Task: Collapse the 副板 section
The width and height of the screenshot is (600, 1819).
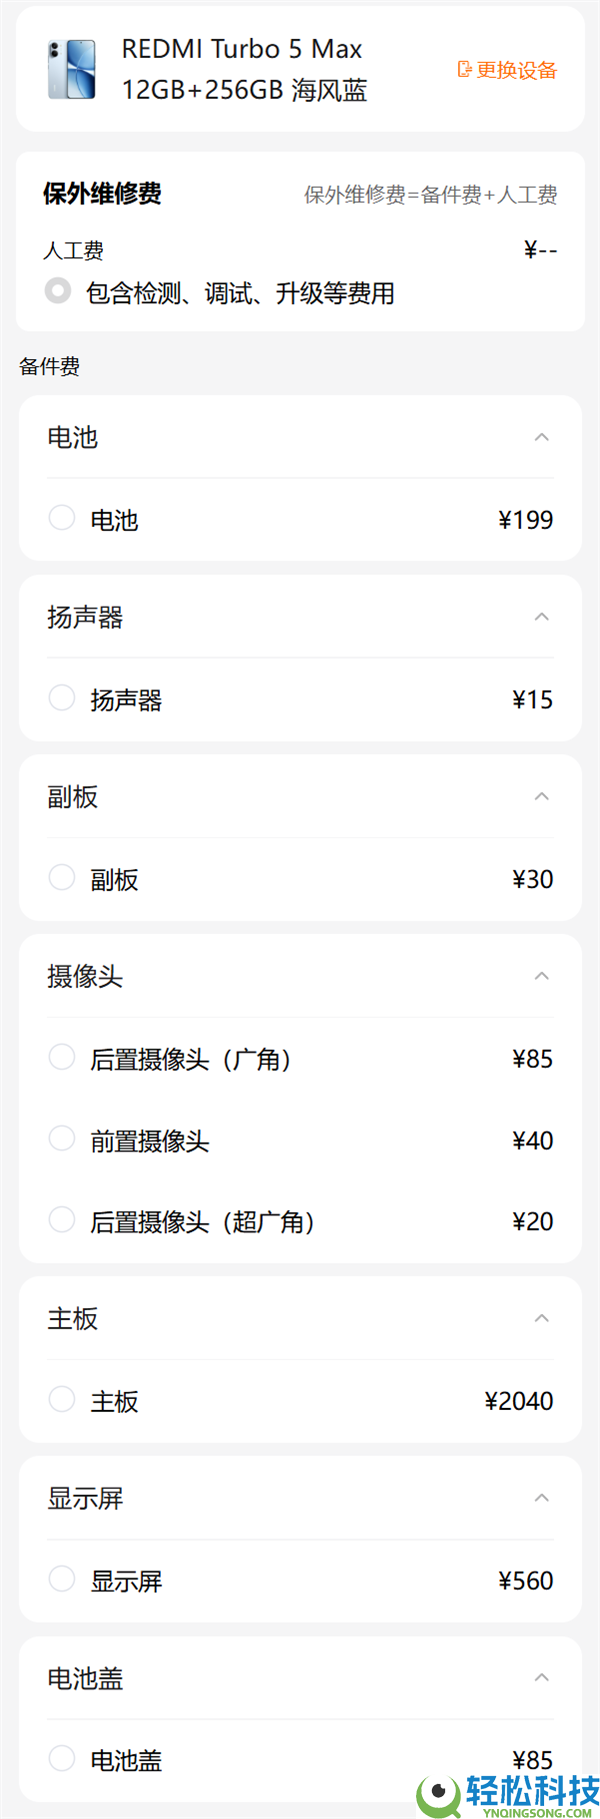Action: click(x=541, y=796)
